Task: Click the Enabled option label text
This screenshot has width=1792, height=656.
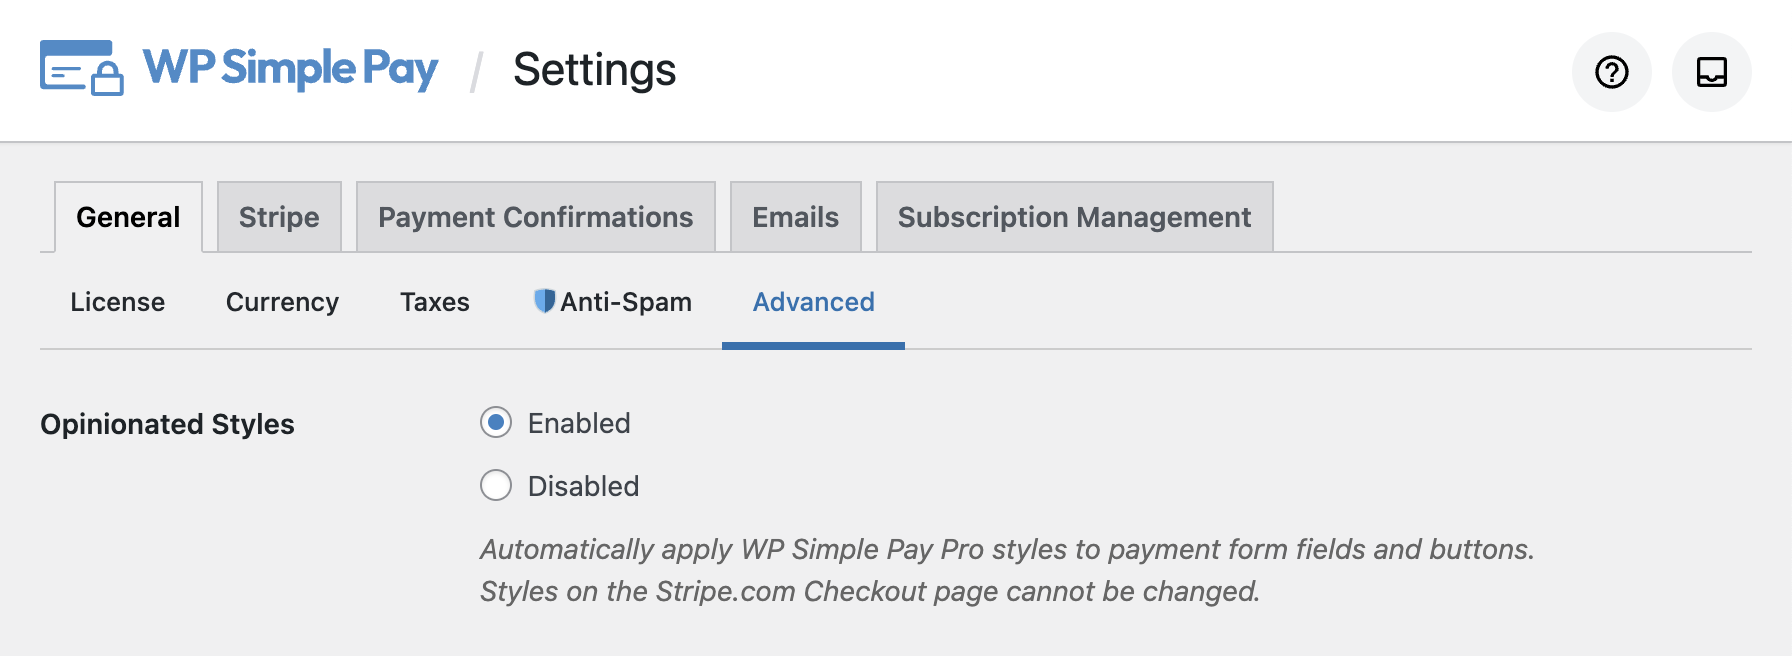Action: tap(579, 423)
